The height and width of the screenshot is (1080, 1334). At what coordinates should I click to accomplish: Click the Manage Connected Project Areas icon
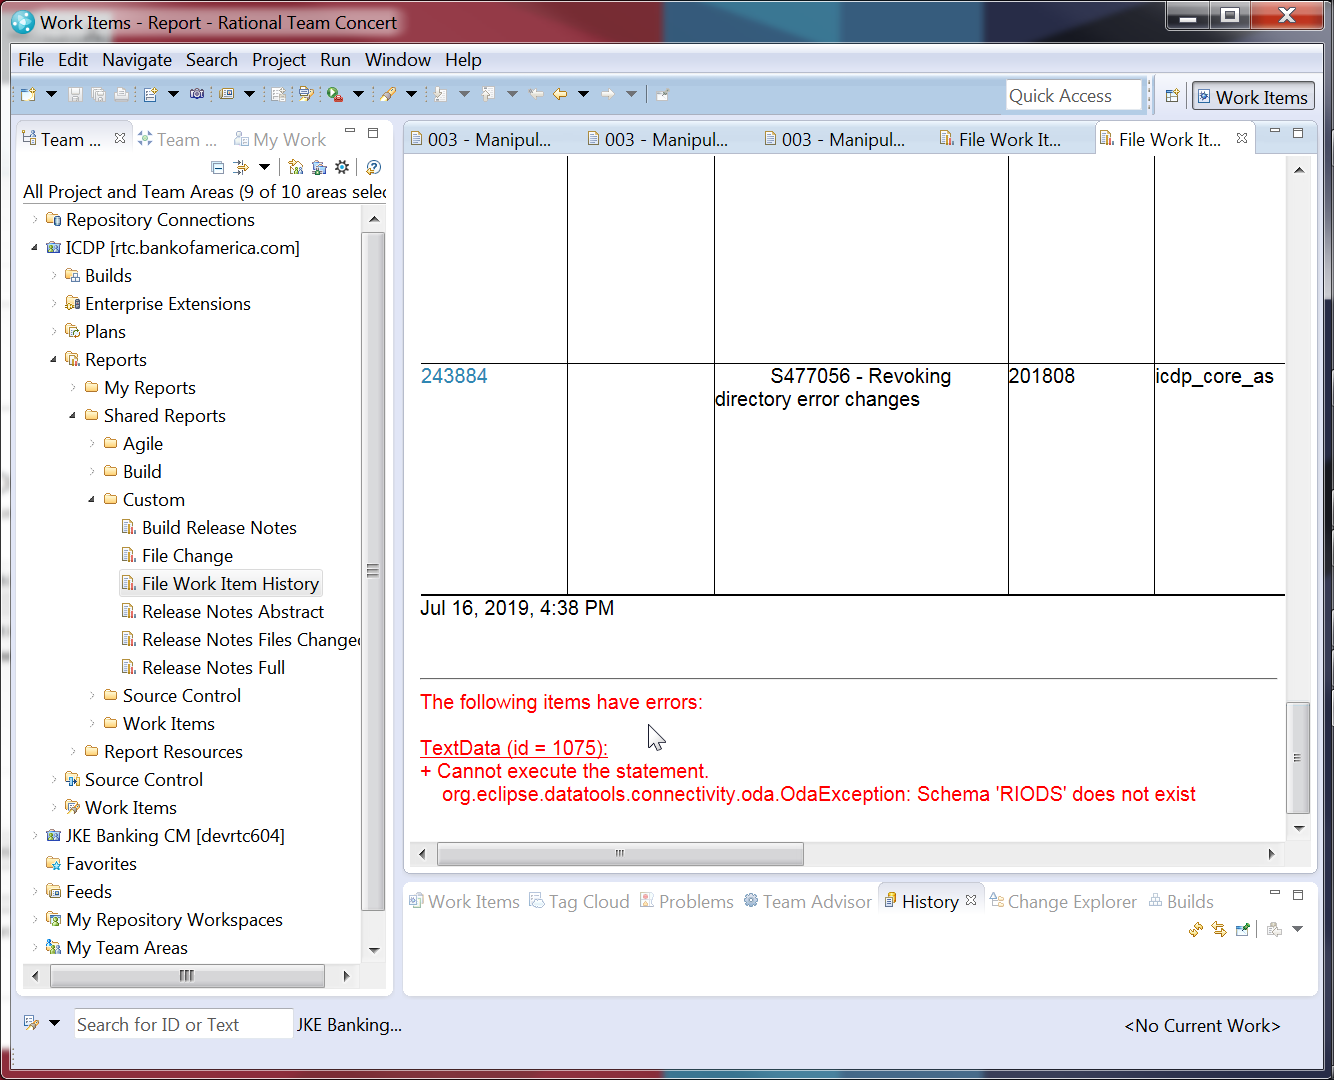(296, 167)
